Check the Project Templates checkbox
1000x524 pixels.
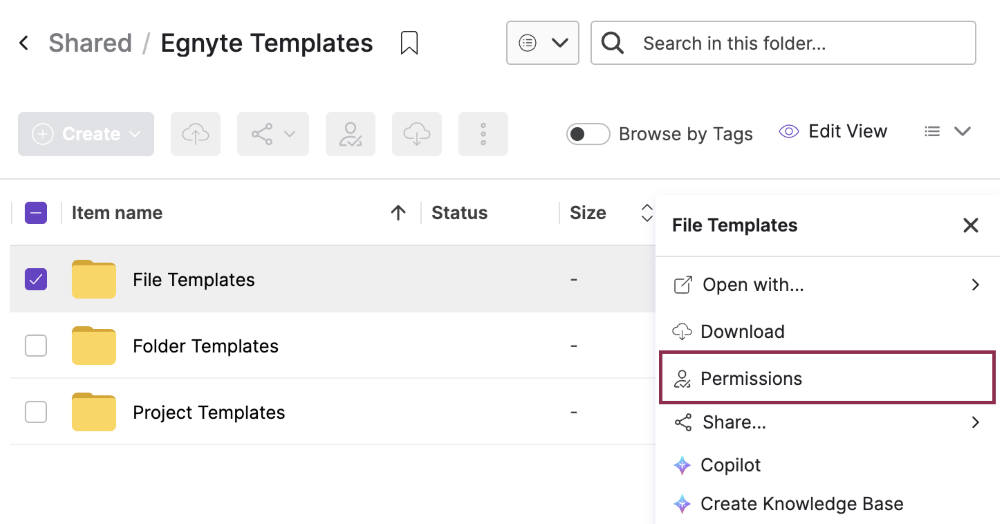pyautogui.click(x=36, y=412)
